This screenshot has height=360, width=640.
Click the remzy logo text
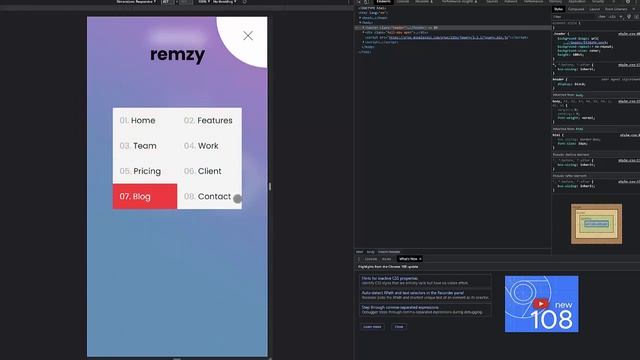click(x=178, y=55)
